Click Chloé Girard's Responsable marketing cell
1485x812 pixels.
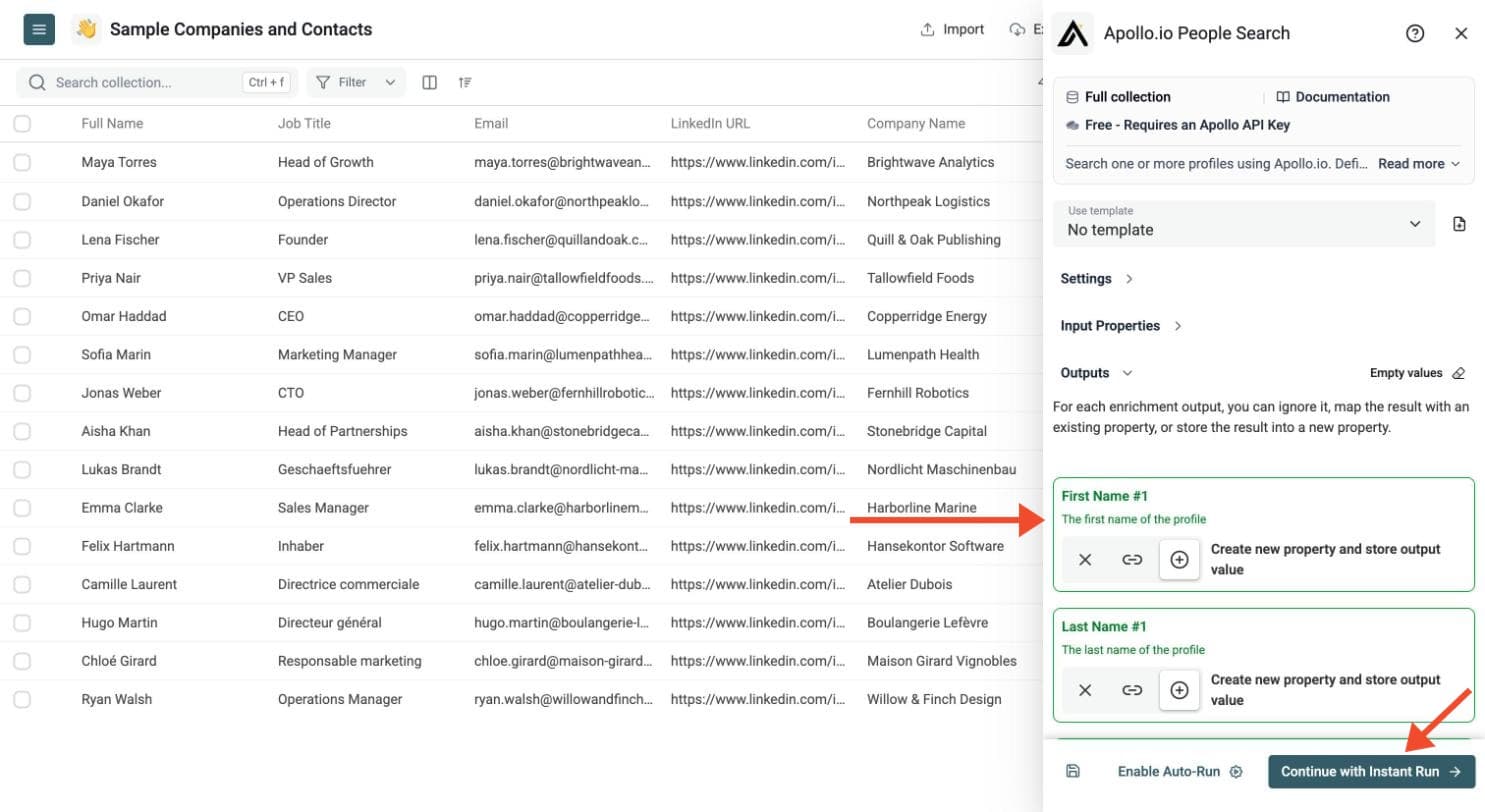[350, 661]
